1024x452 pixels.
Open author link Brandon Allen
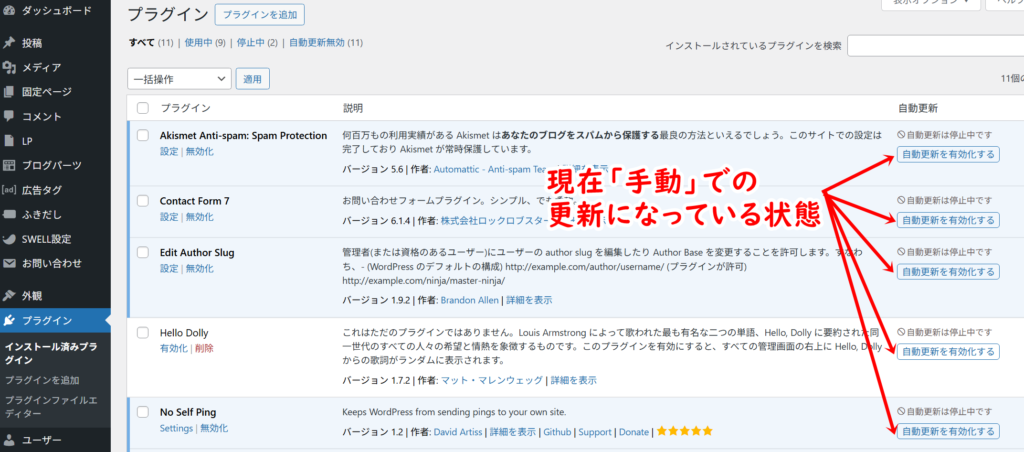point(470,300)
